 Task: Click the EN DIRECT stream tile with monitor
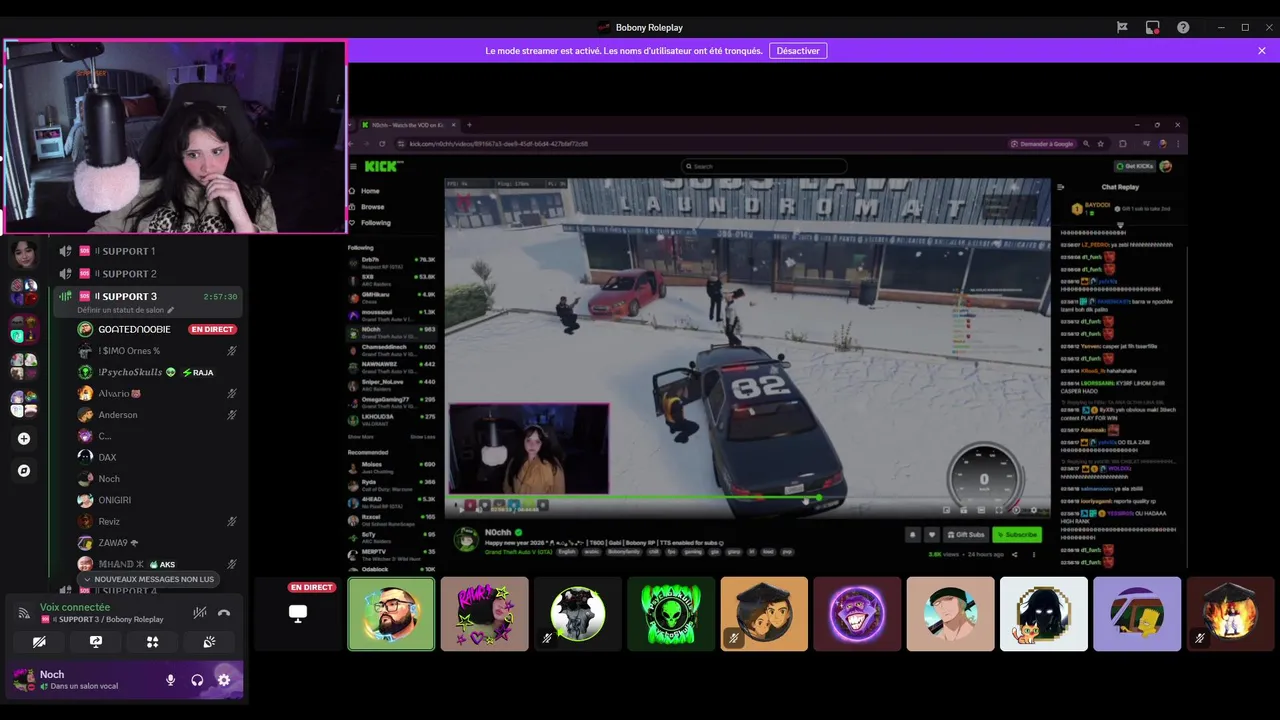(298, 614)
